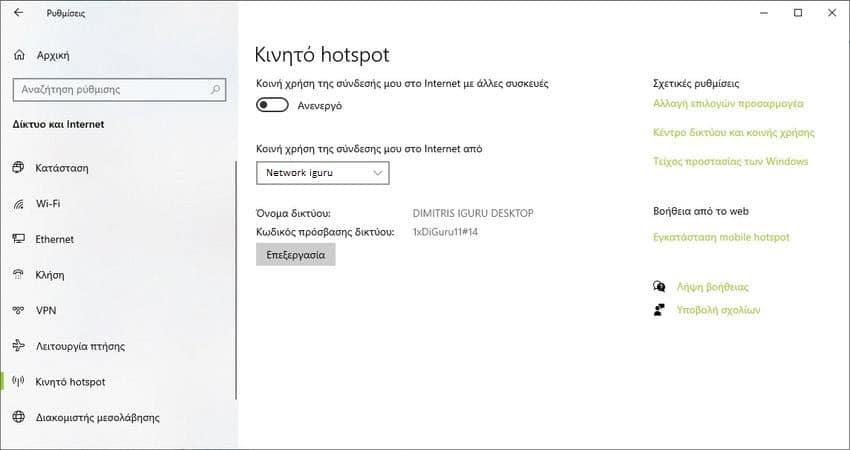Select the Κατάσταση globe icon
The image size is (850, 450).
[x=18, y=168]
